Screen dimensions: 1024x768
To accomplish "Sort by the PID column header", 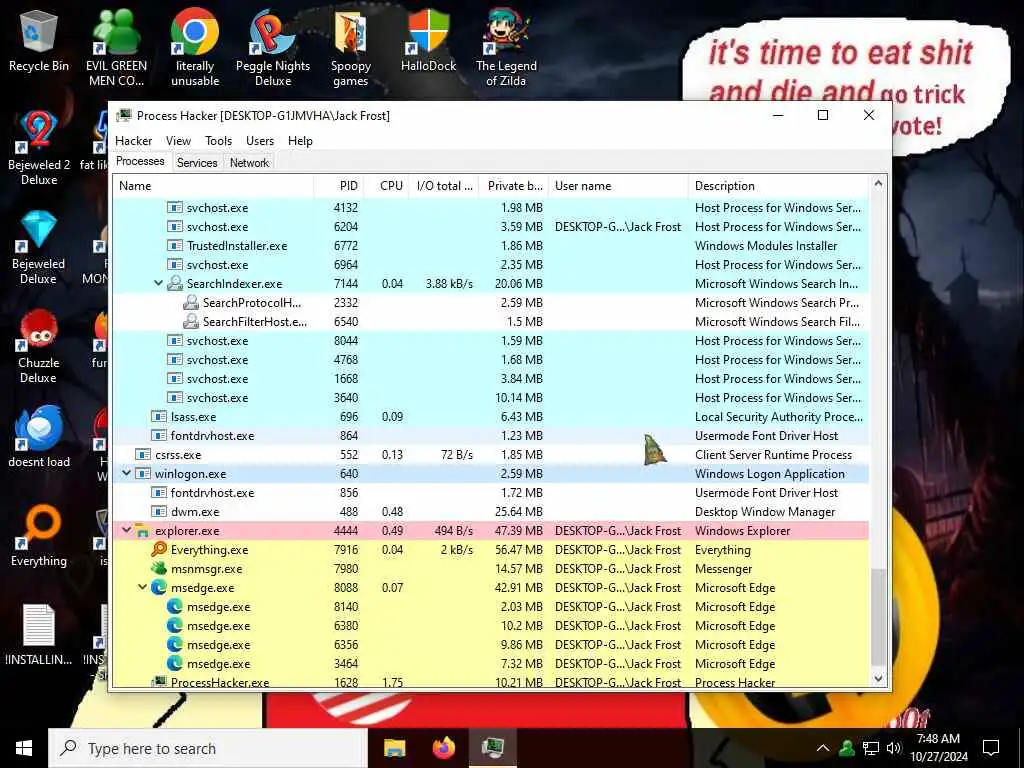I will click(339, 185).
